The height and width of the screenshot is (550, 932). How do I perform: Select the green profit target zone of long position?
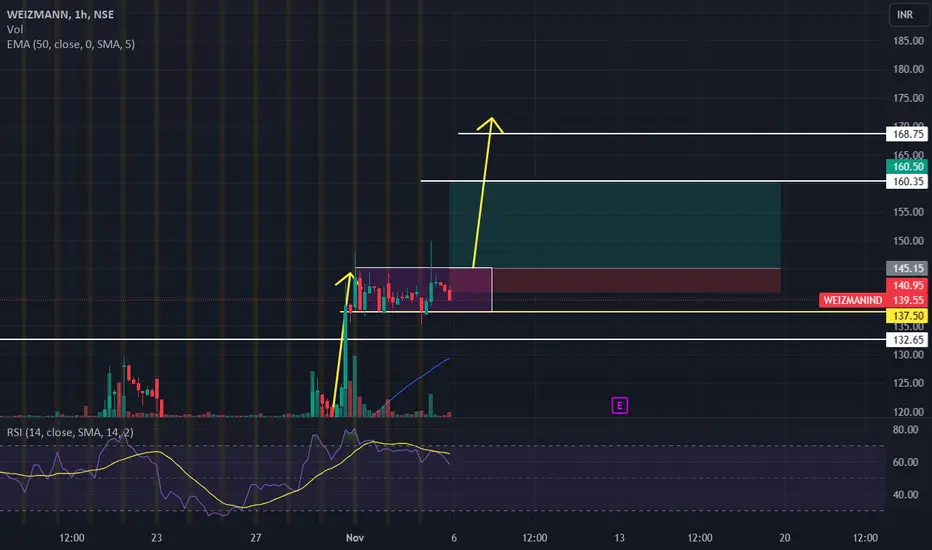[615, 225]
